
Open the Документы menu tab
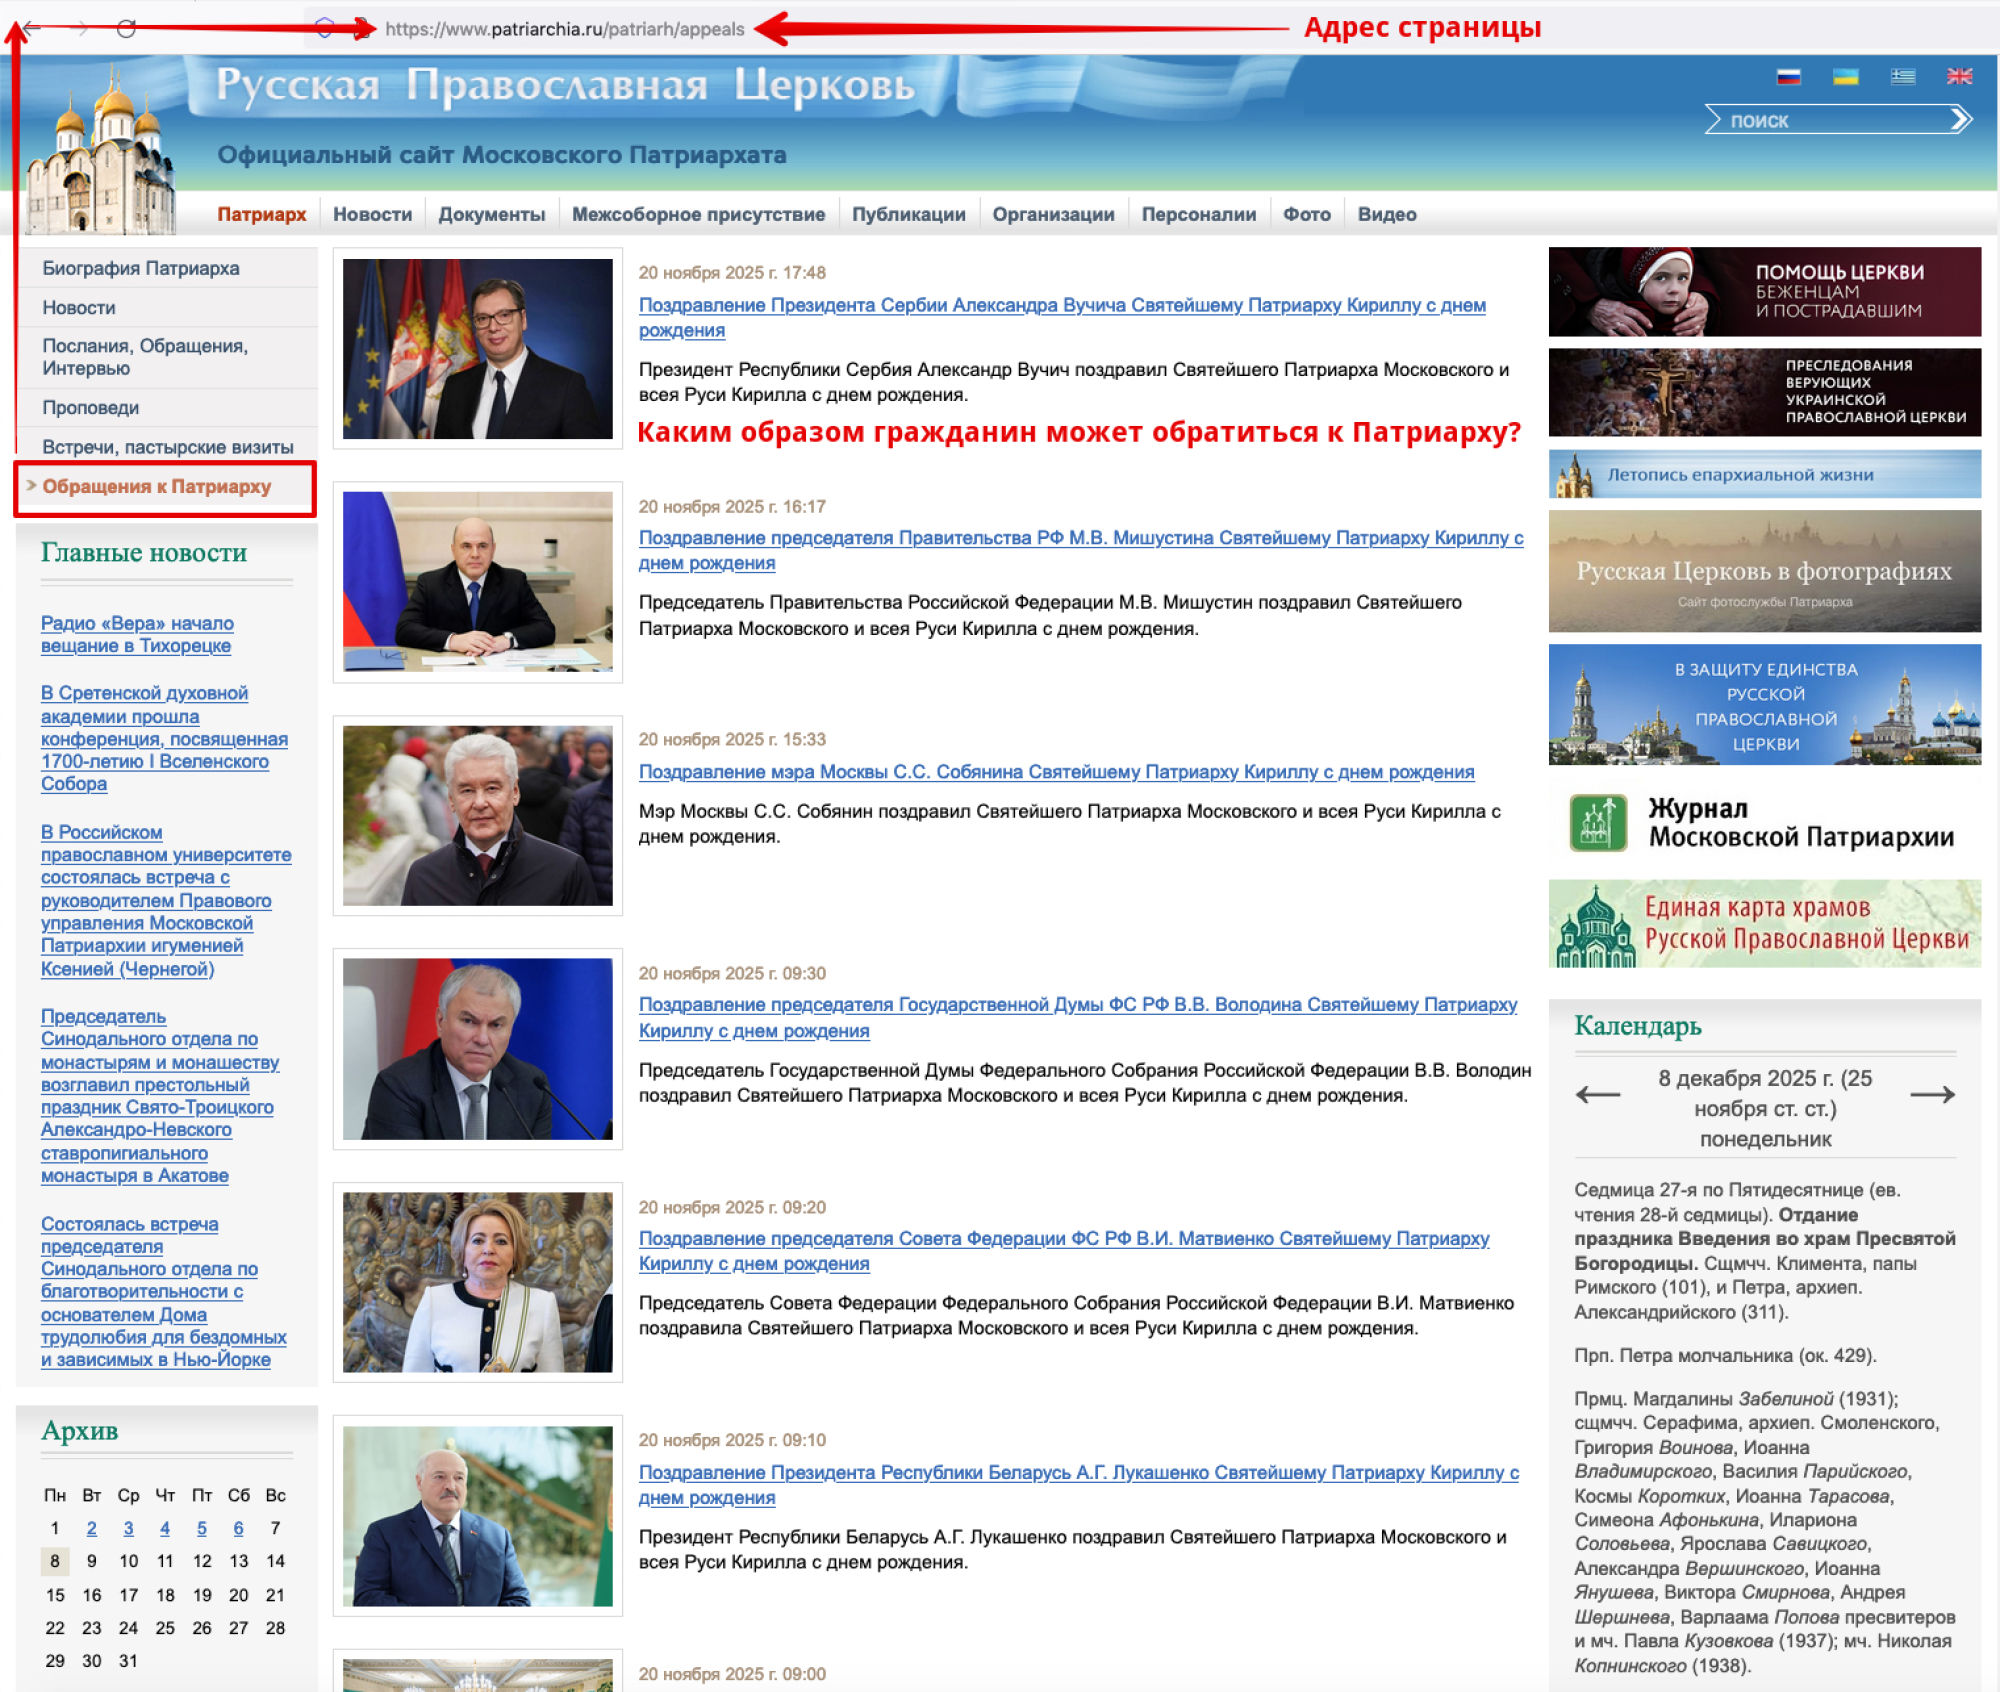pos(491,214)
